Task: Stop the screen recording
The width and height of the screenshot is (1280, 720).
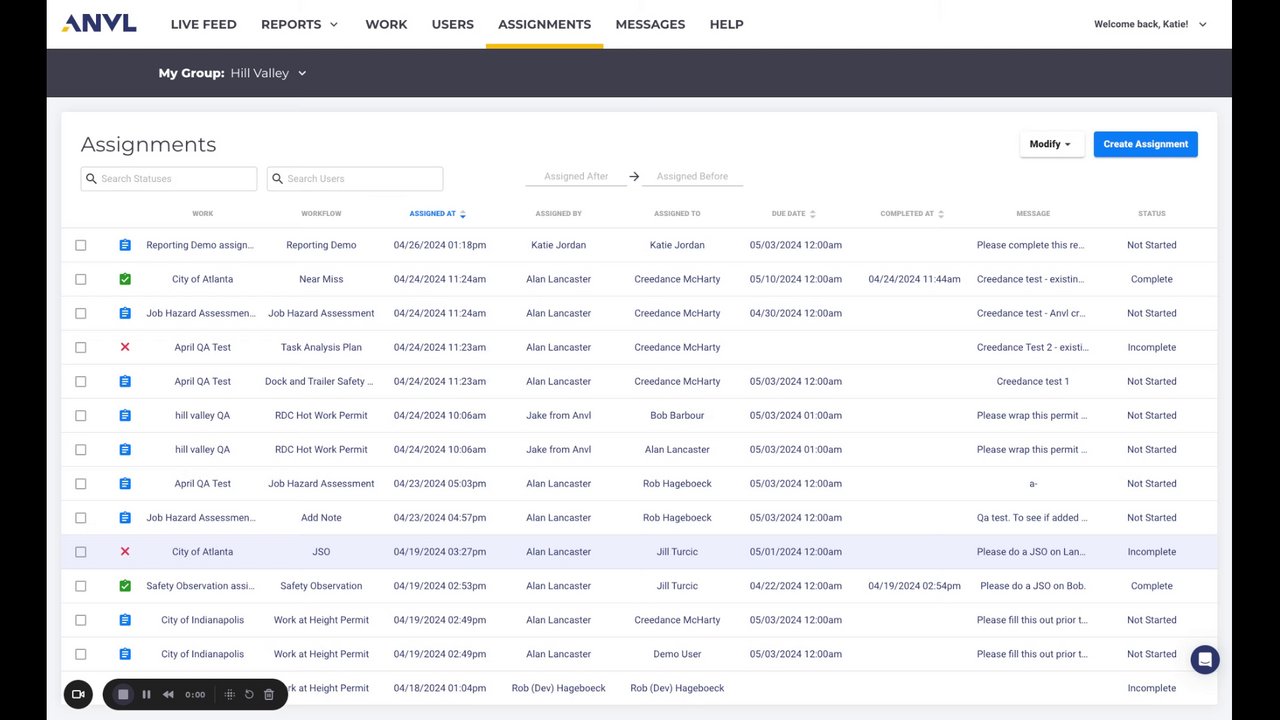Action: [123, 694]
